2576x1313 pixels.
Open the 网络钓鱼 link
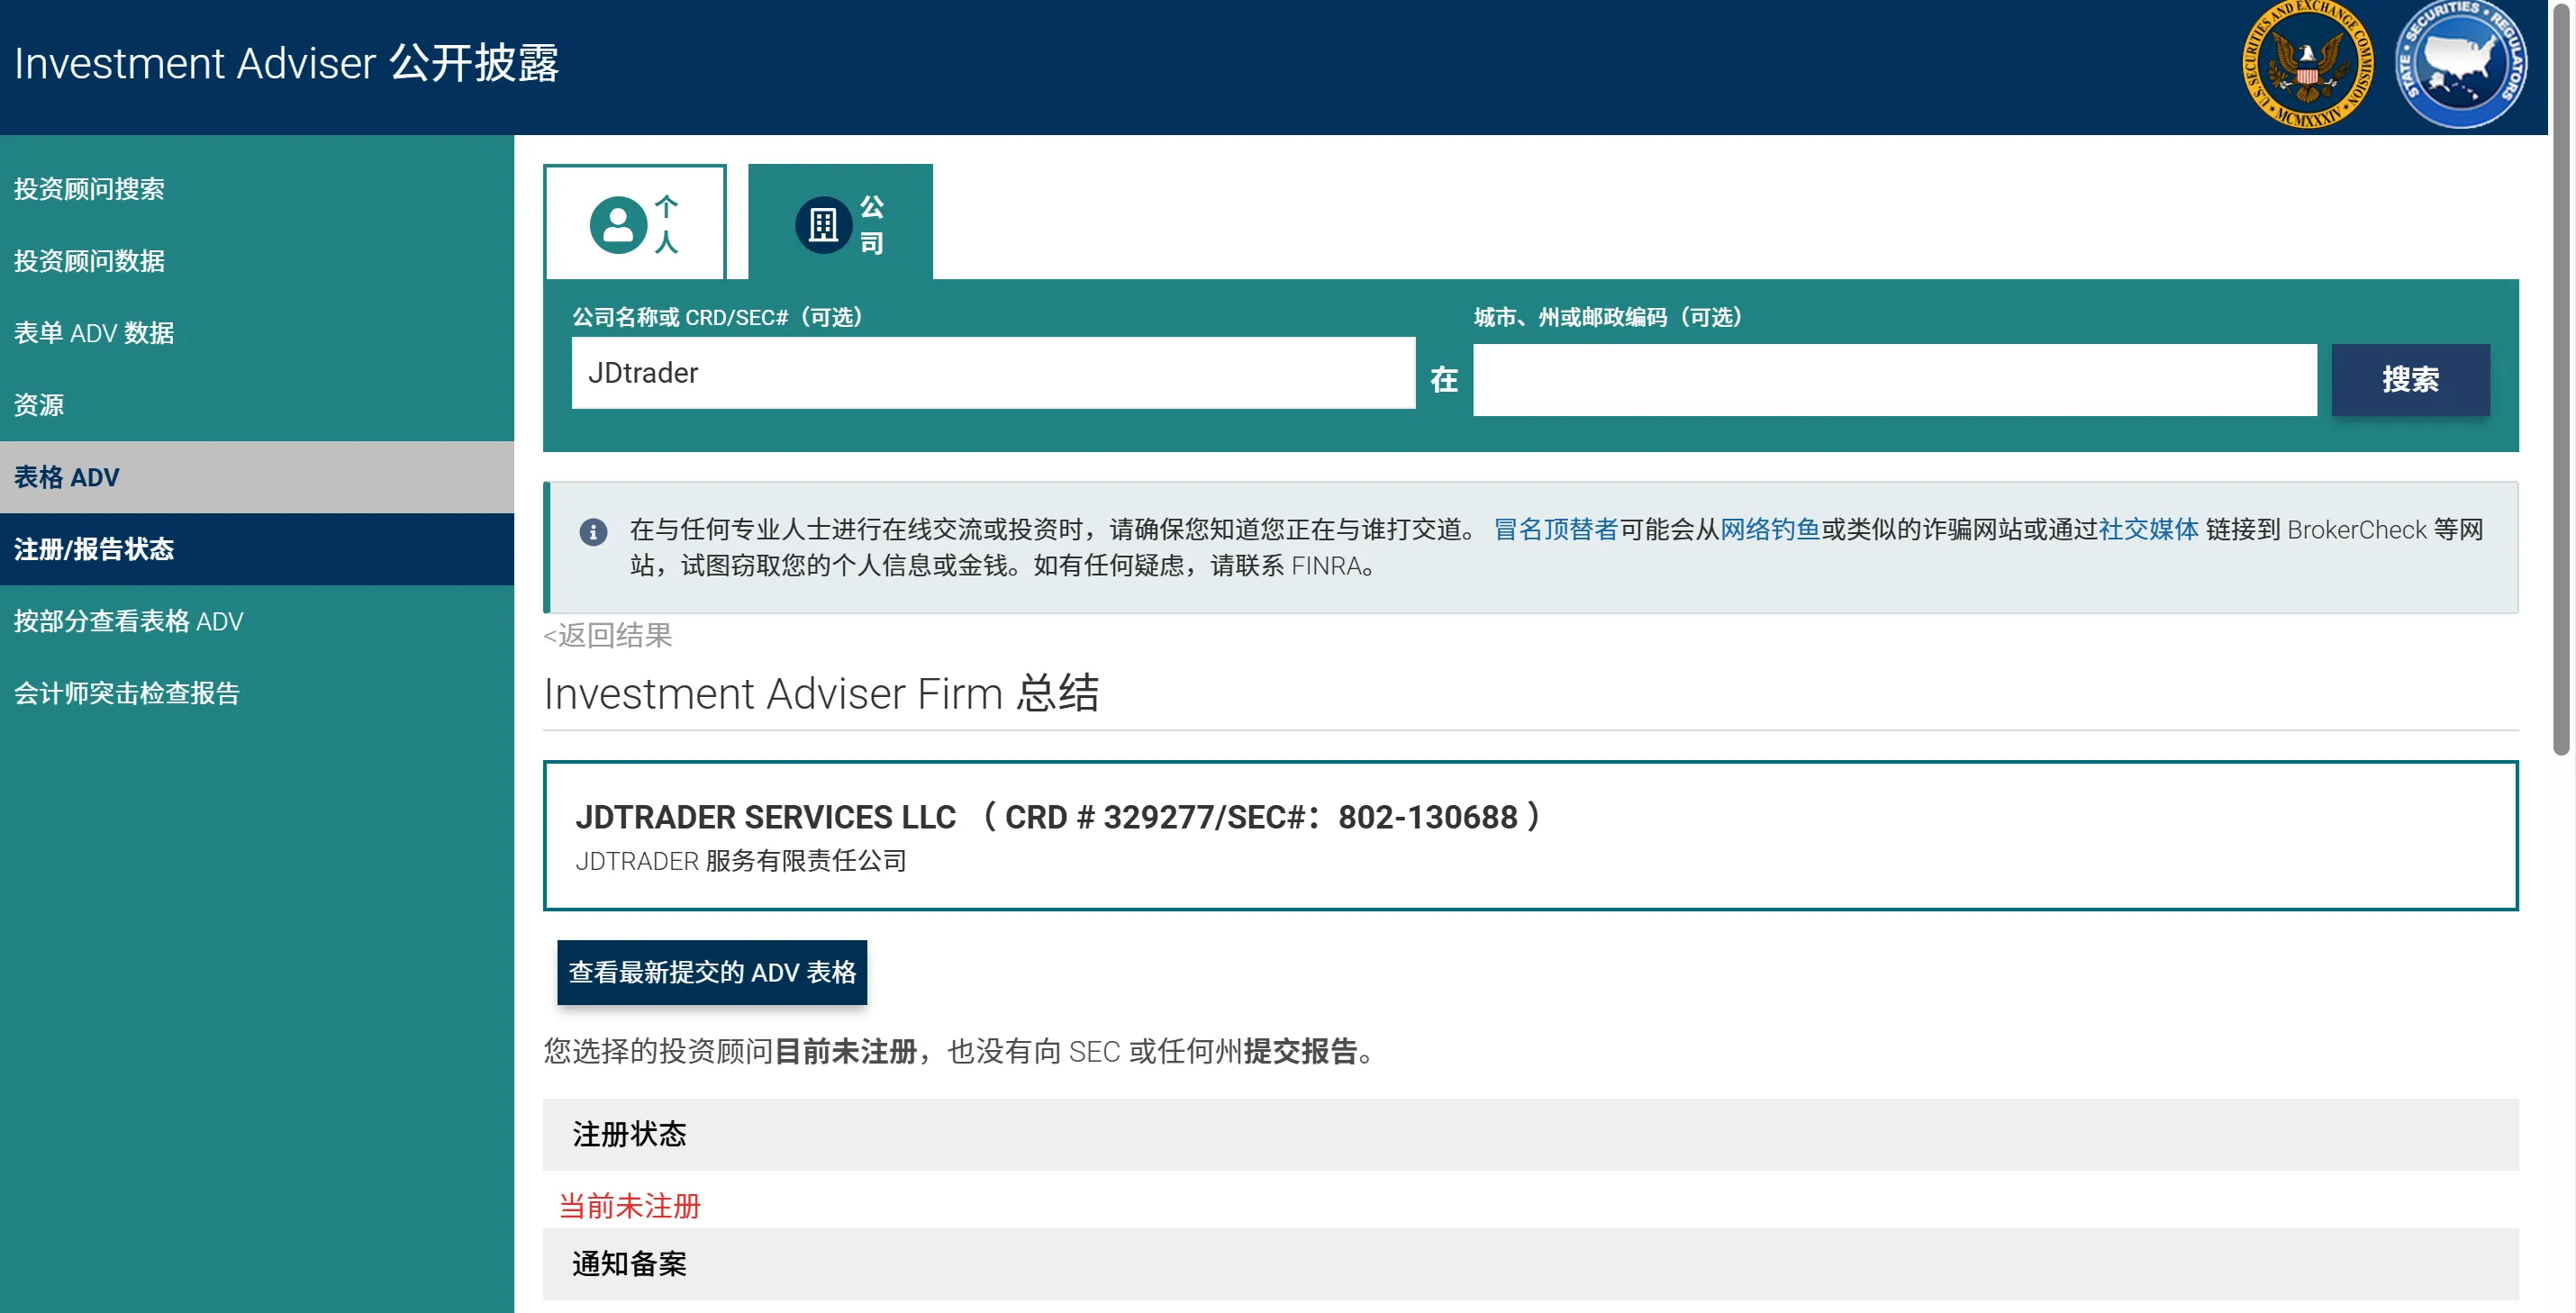click(x=1769, y=530)
